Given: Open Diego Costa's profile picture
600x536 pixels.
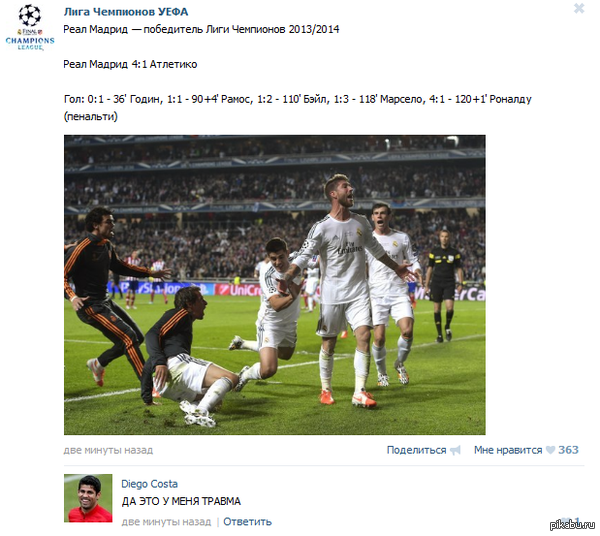Looking at the screenshot, I should click(x=88, y=498).
